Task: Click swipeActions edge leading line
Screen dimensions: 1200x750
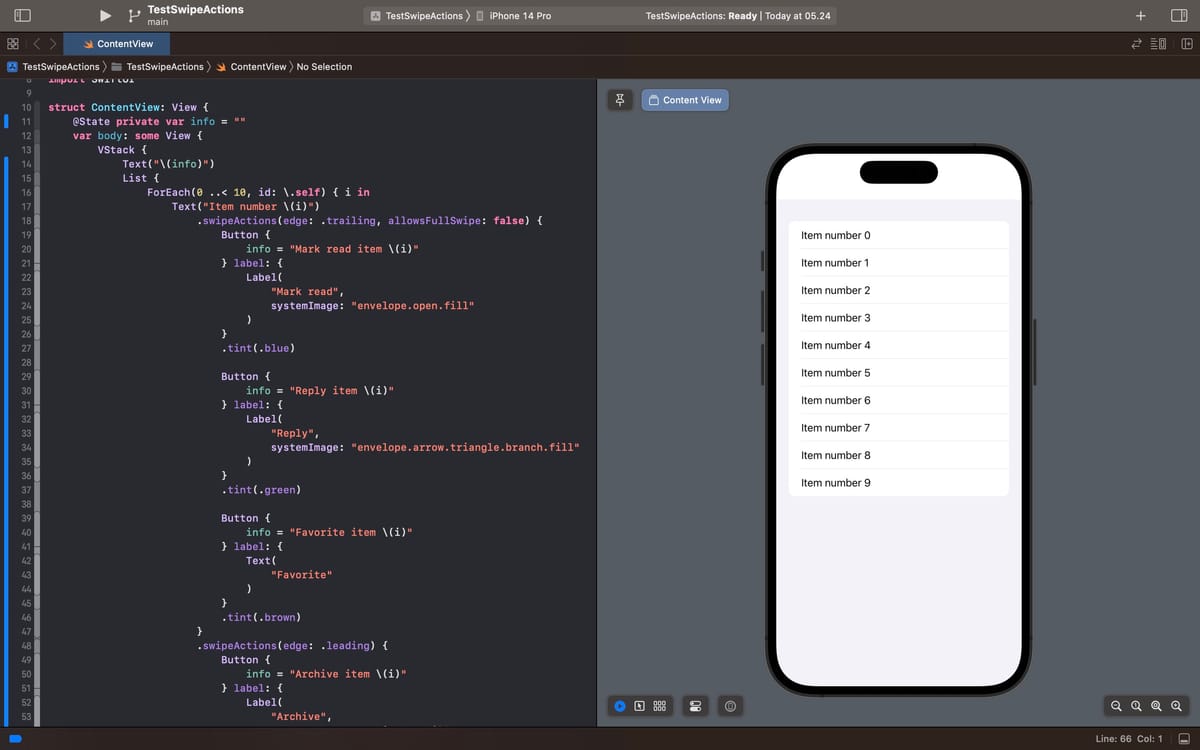Action: (293, 646)
